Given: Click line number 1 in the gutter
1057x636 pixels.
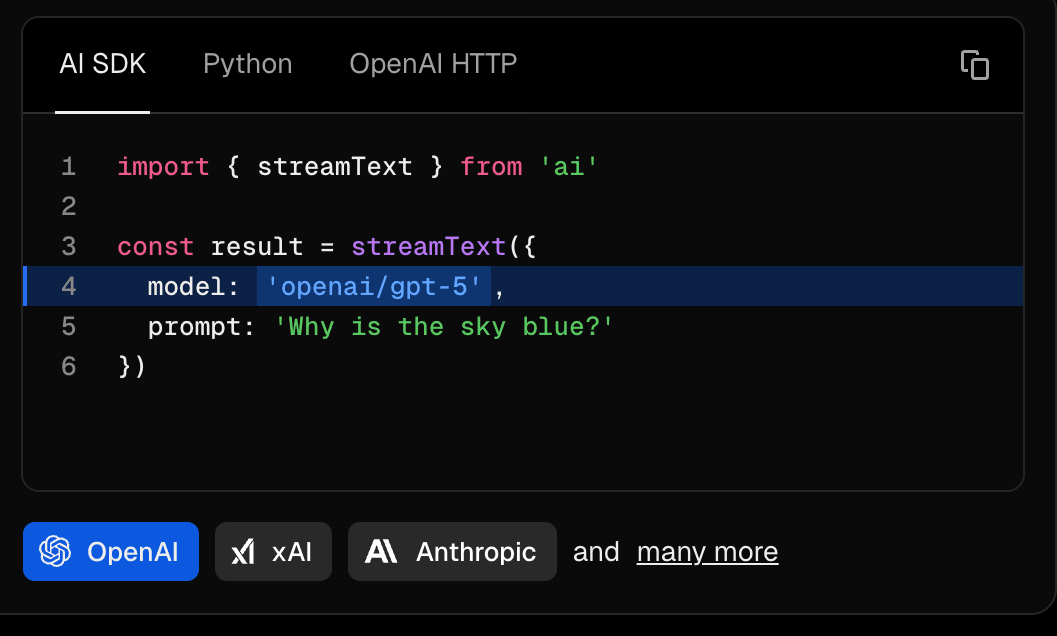Looking at the screenshot, I should pyautogui.click(x=69, y=167).
